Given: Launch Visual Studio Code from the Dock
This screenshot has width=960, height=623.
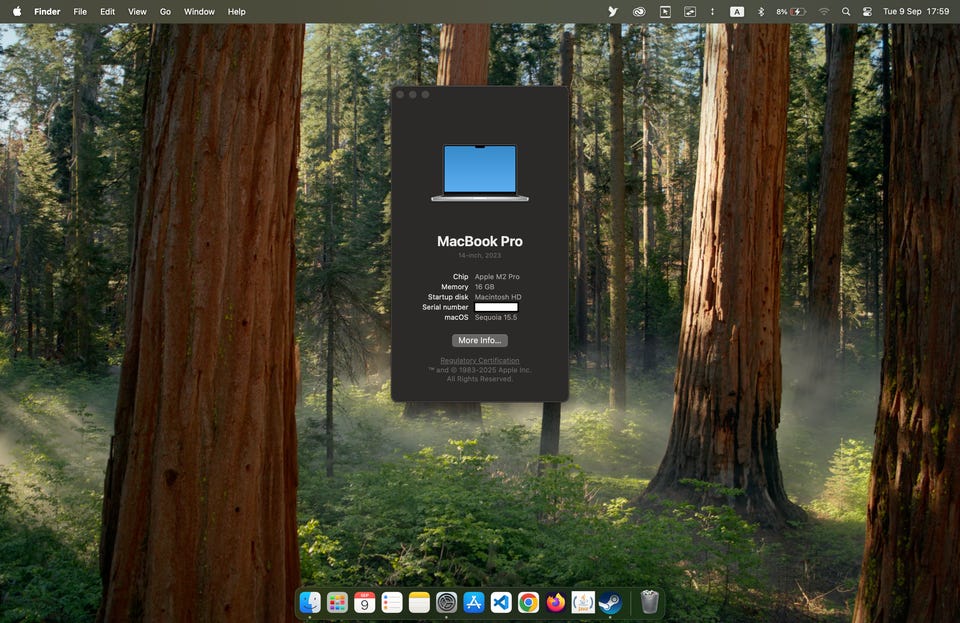Looking at the screenshot, I should coord(501,602).
